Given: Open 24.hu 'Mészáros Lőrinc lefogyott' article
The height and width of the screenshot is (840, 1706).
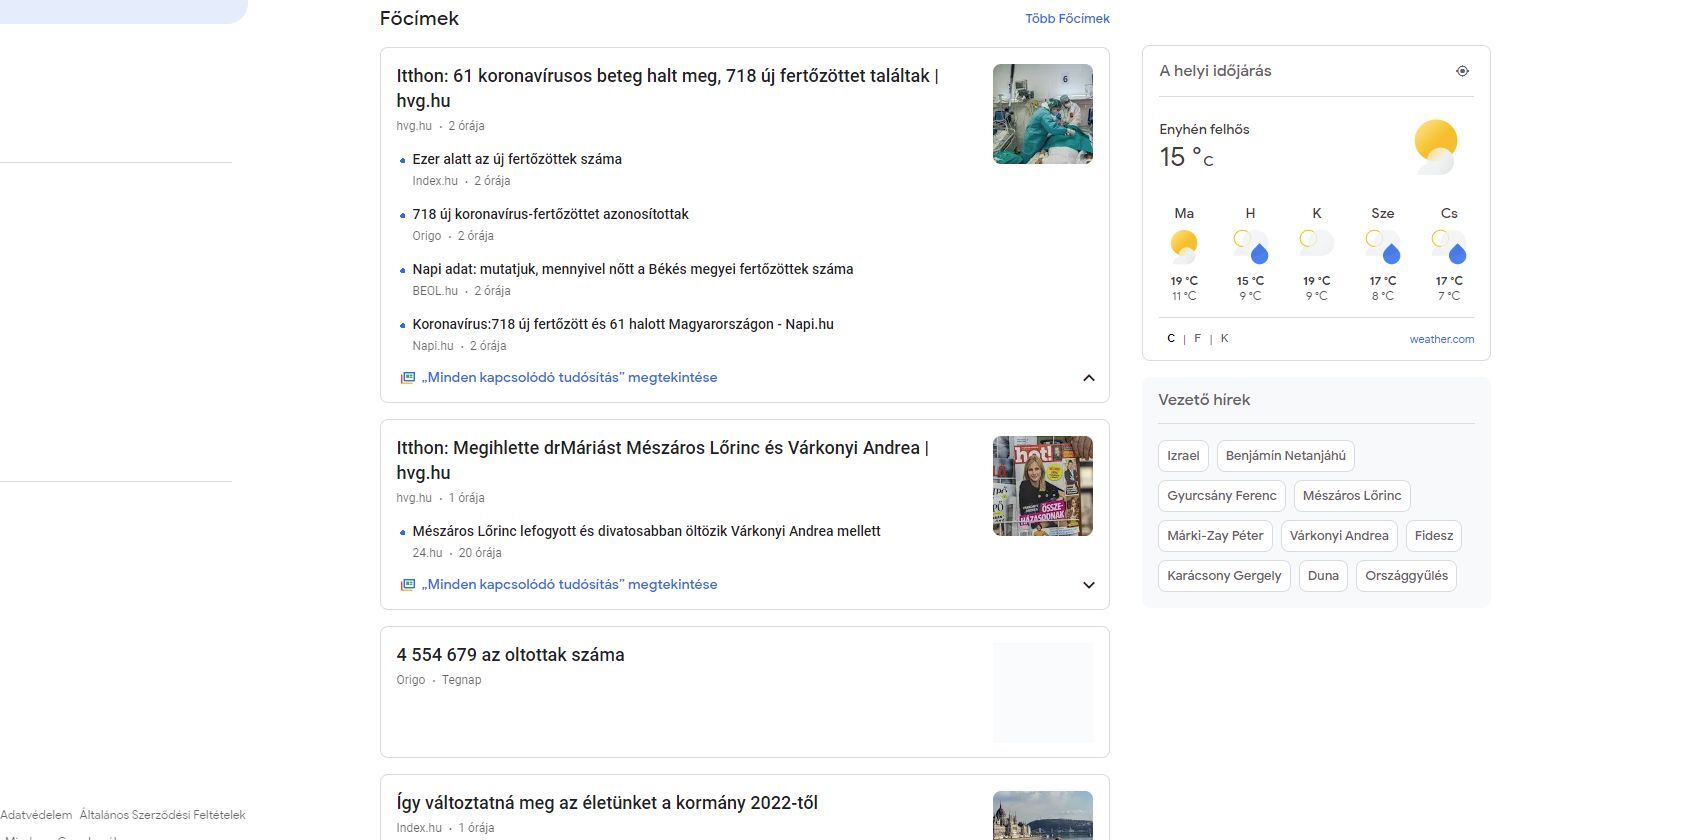Looking at the screenshot, I should (646, 531).
